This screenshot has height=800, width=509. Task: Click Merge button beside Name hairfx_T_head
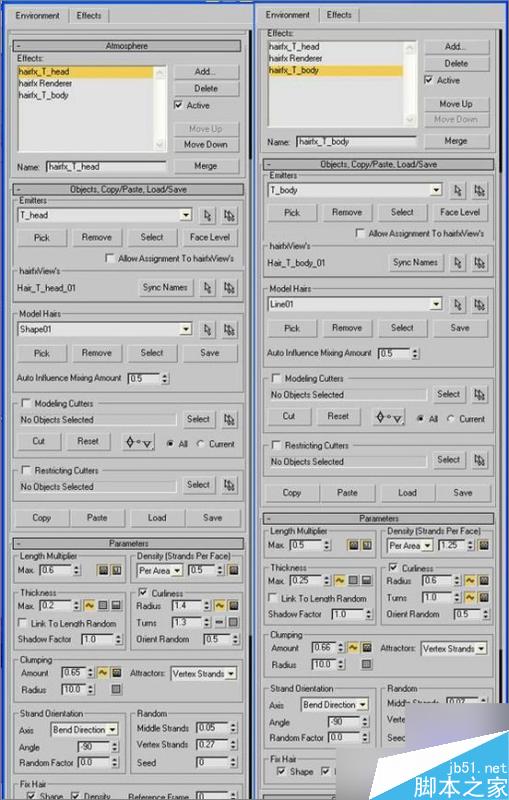(206, 166)
